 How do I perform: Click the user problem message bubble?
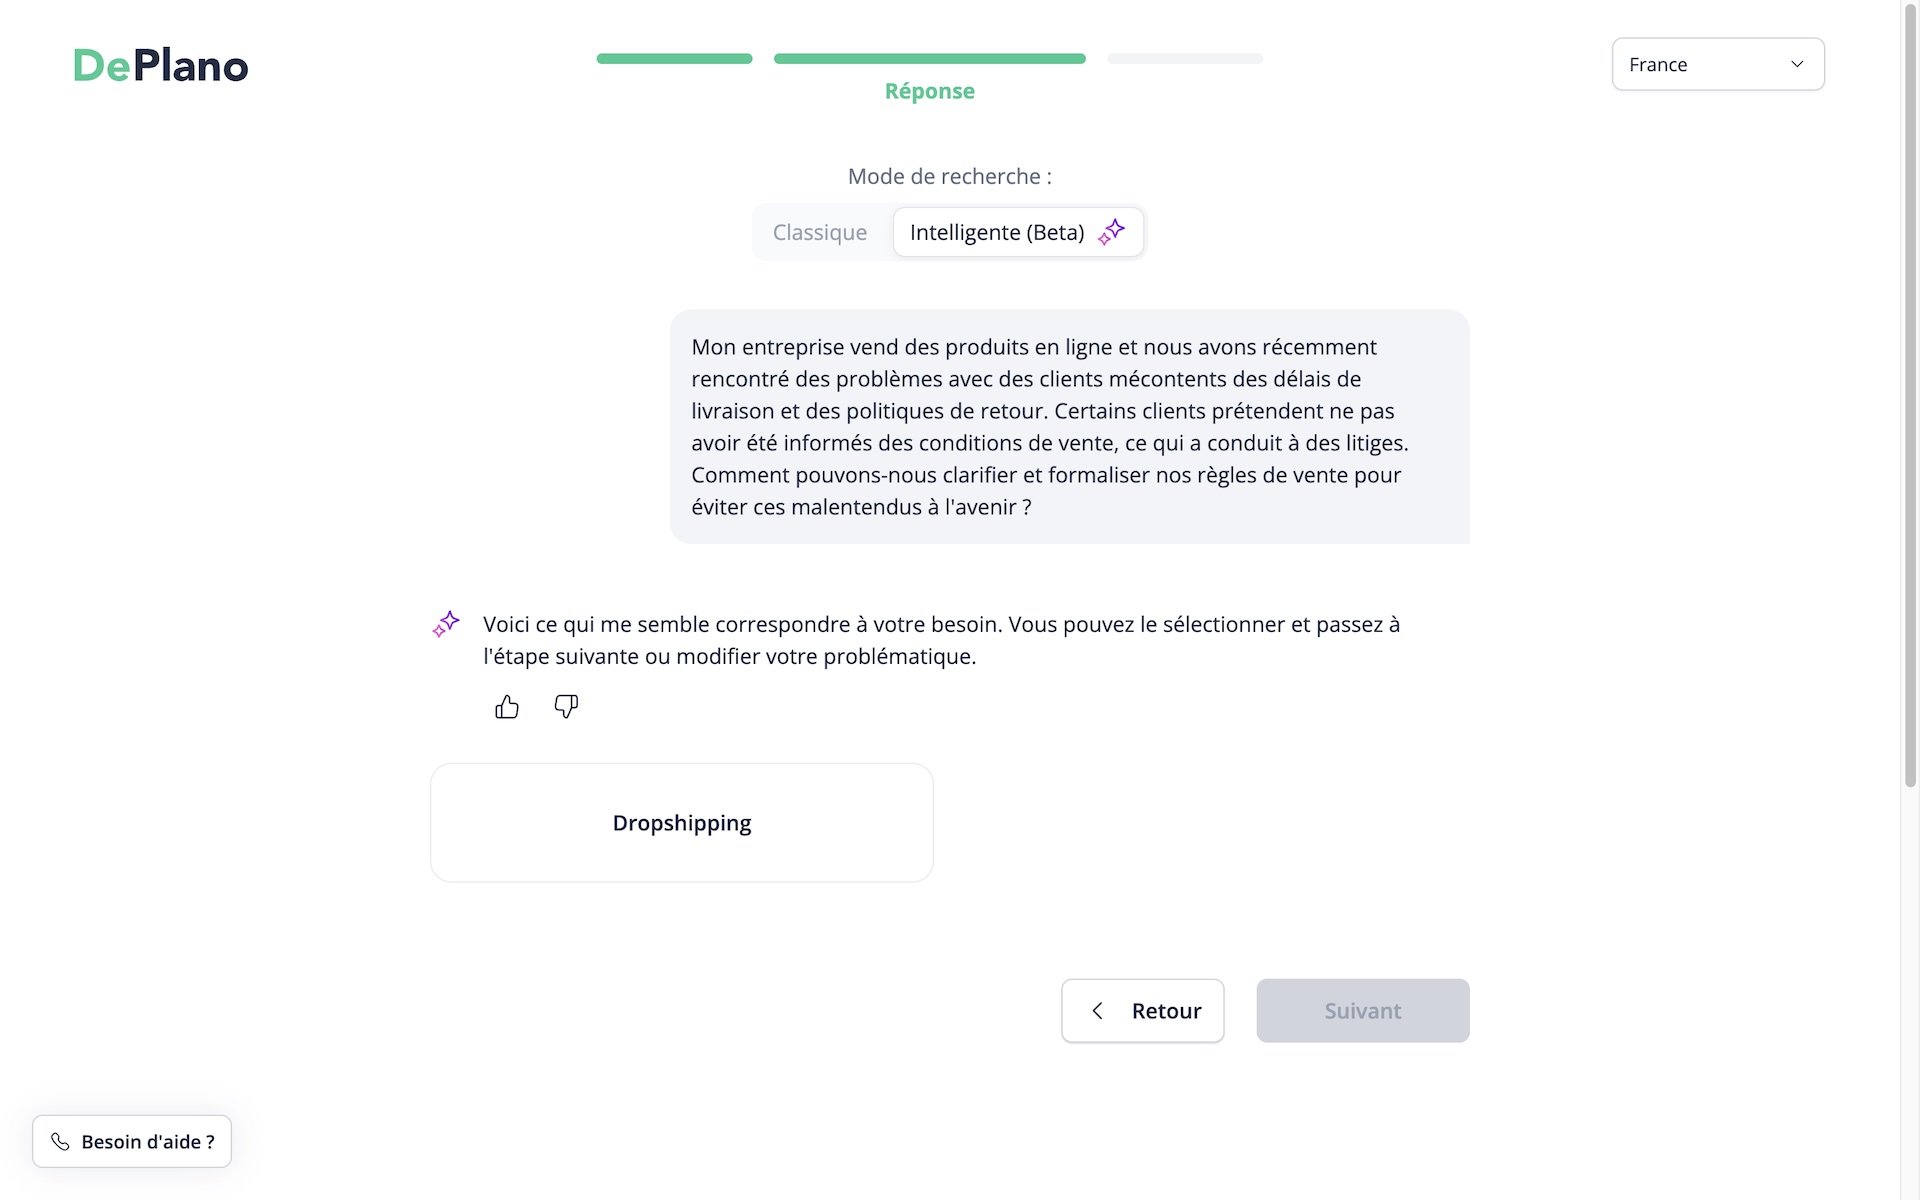tap(1070, 427)
